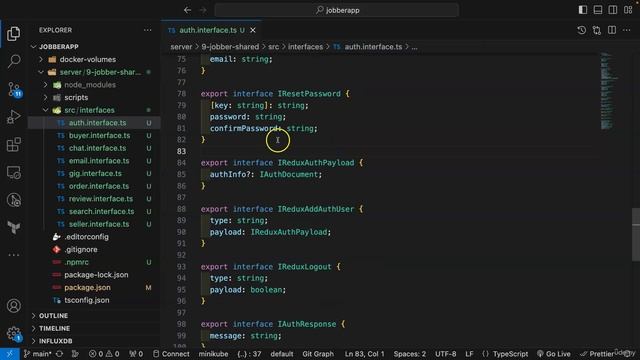
Task: Click the server breadcrumb segment
Action: [181, 47]
